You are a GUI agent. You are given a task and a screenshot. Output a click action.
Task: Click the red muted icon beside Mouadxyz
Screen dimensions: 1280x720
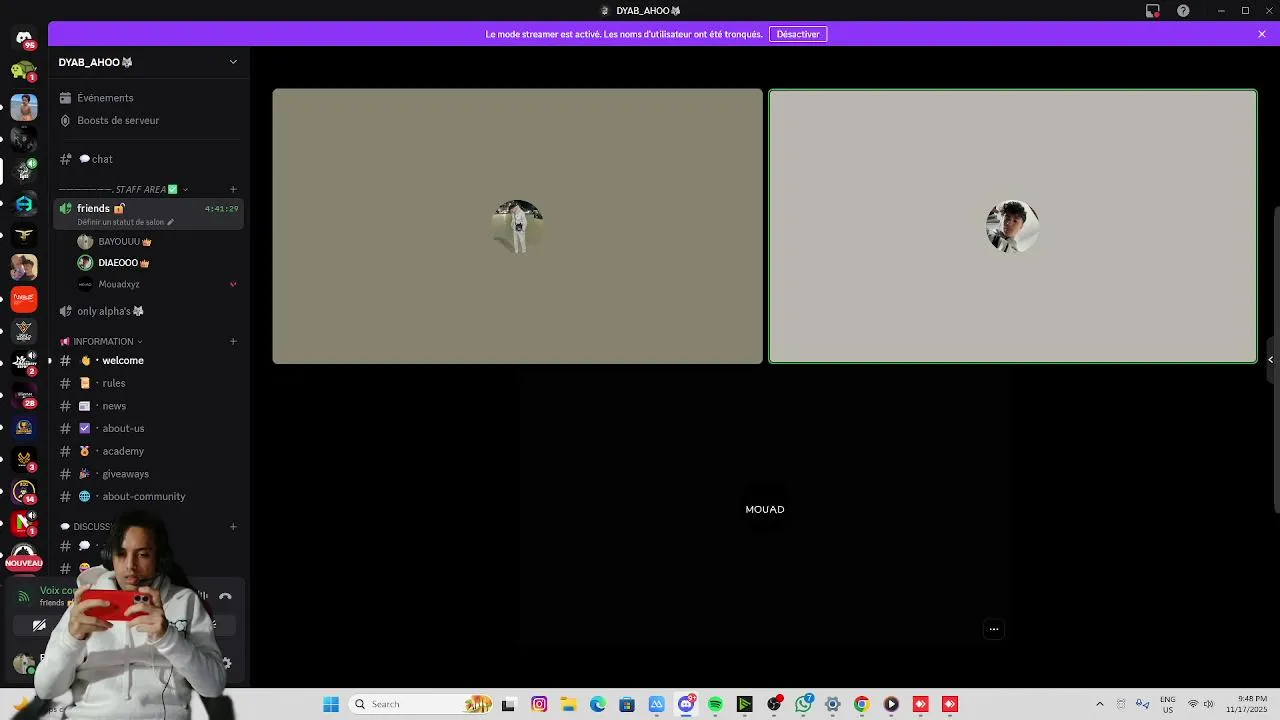pos(233,284)
